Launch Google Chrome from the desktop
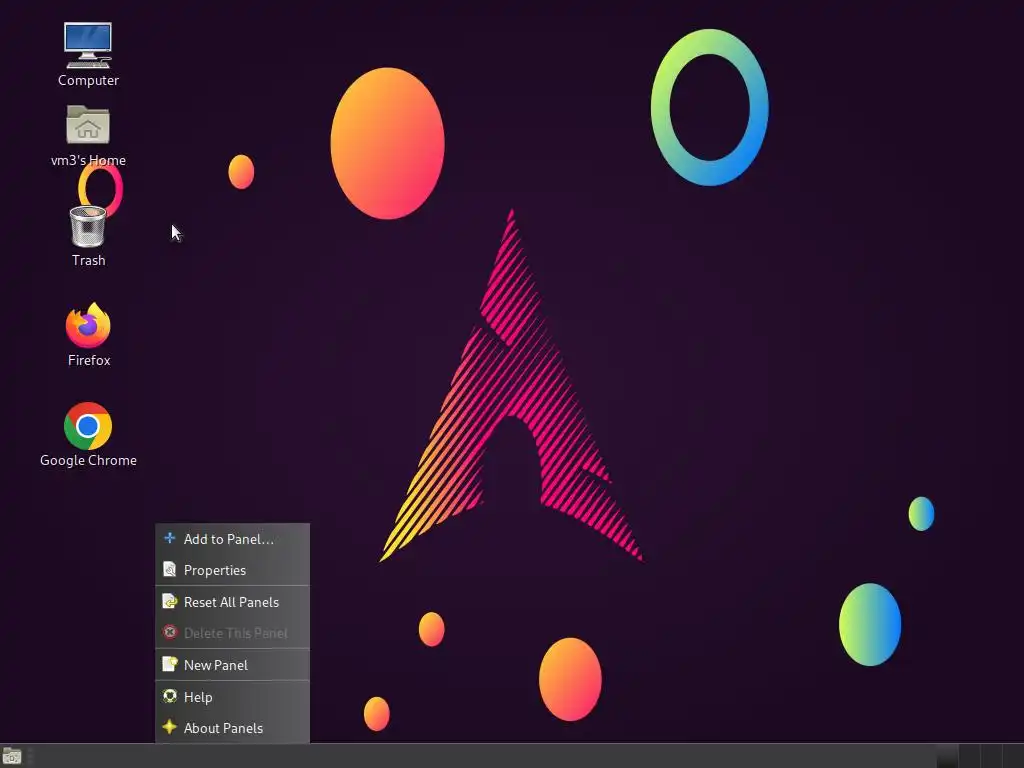Viewport: 1024px width, 768px height. point(88,434)
